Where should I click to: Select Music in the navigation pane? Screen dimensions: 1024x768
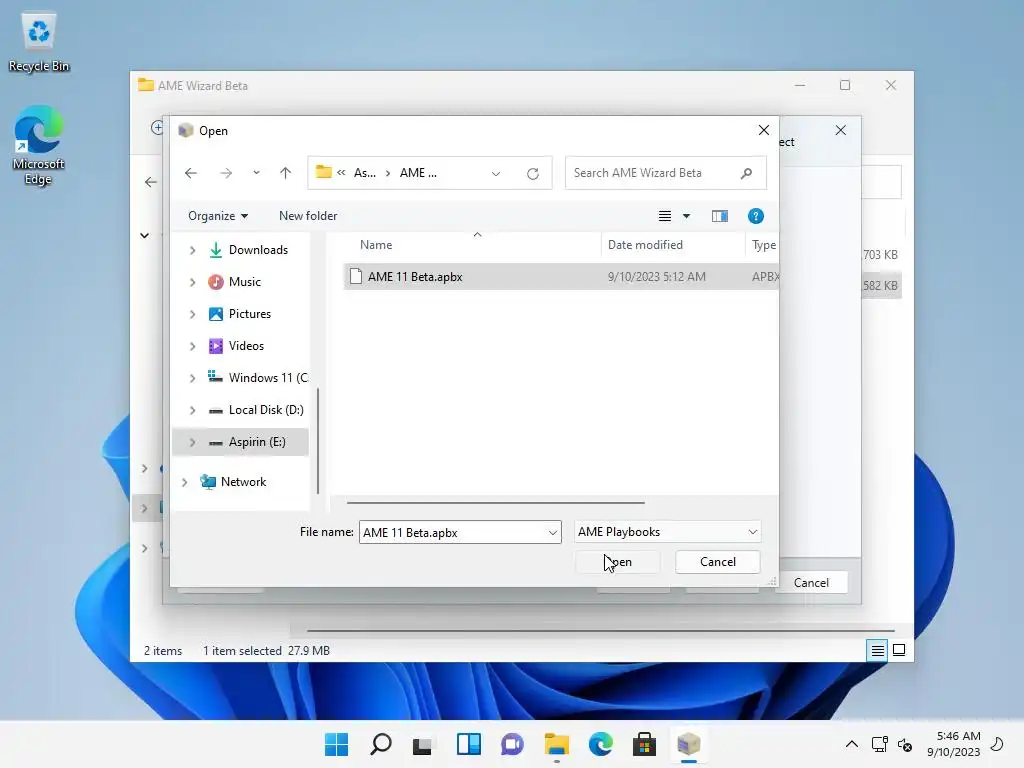point(244,282)
